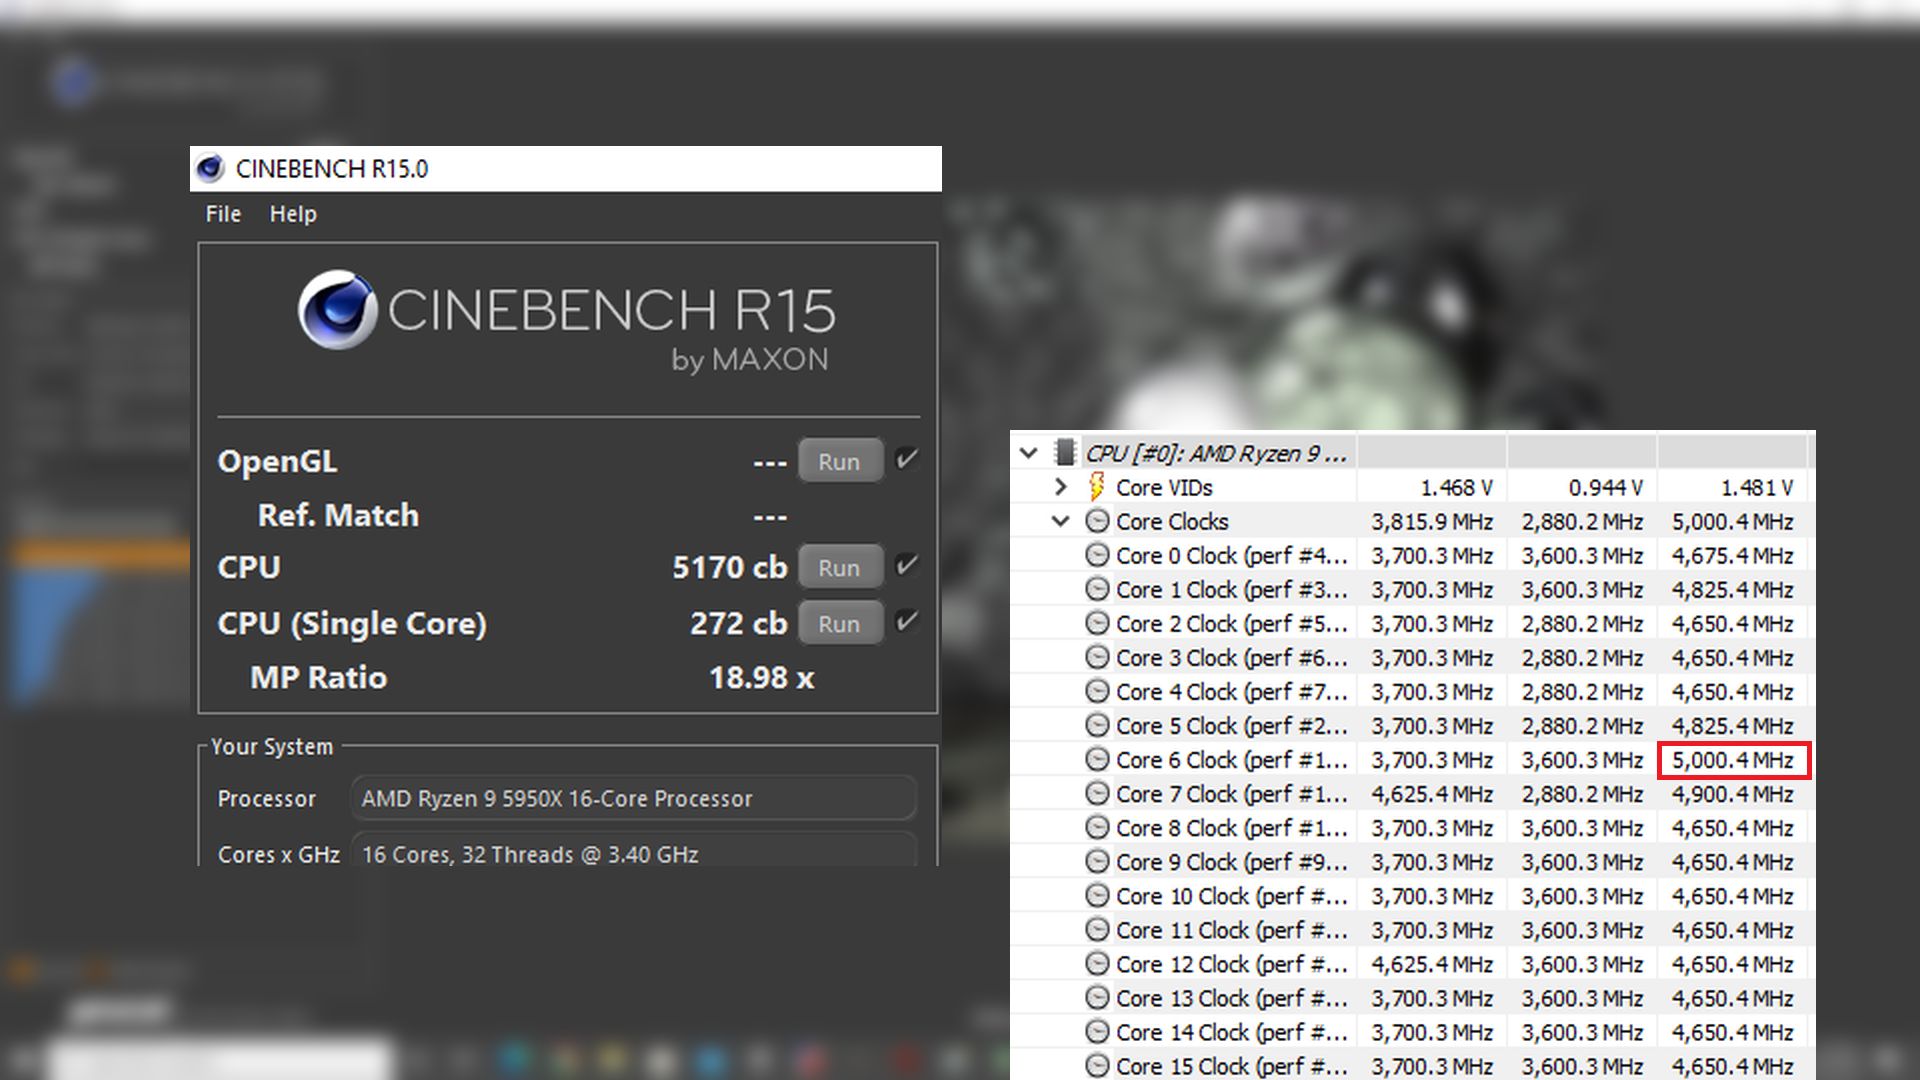Click the Core VIDs lightning icon
This screenshot has width=1920, height=1080.
1097,487
